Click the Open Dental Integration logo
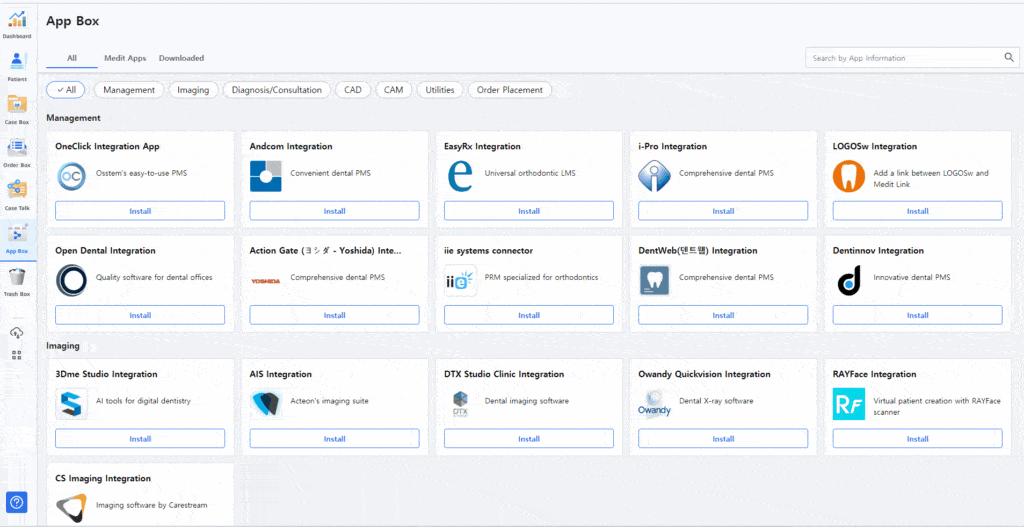Image resolution: width=1024 pixels, height=527 pixels. pos(71,281)
